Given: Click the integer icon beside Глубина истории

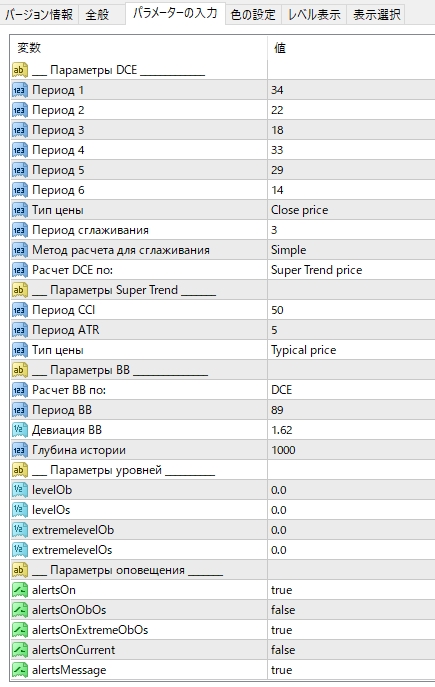Looking at the screenshot, I should point(20,450).
